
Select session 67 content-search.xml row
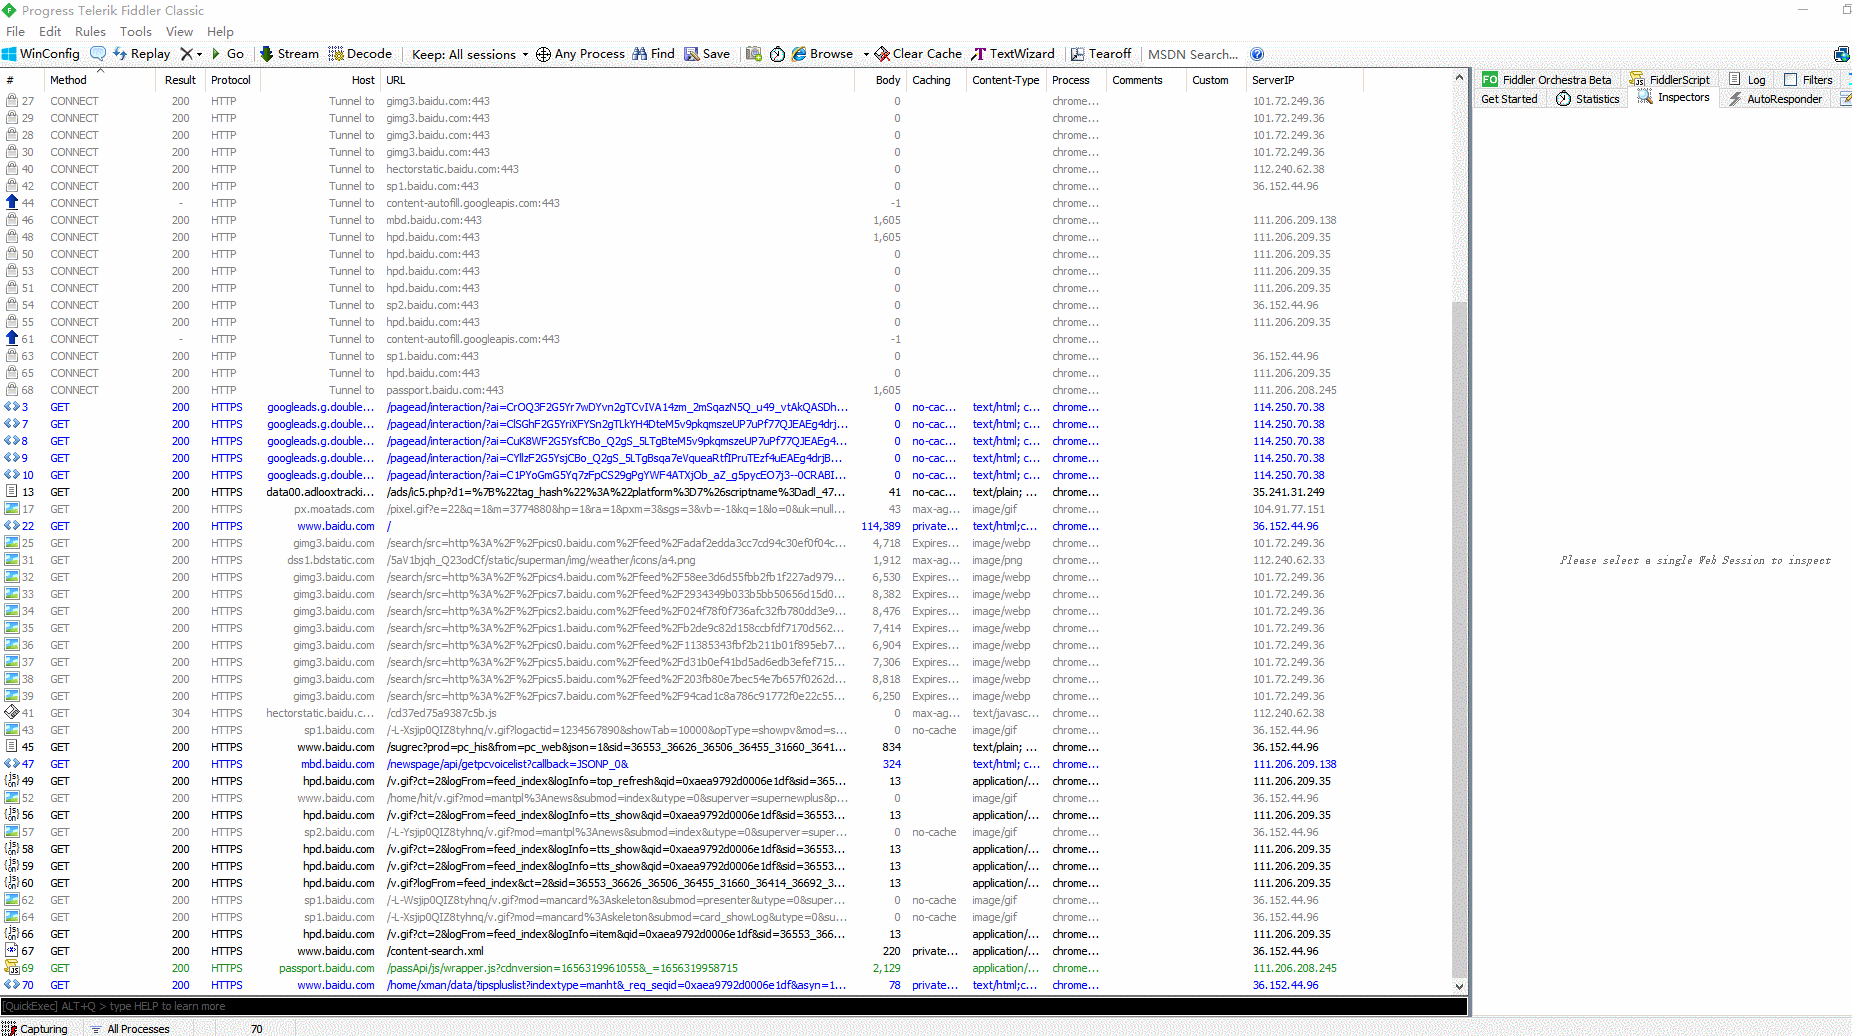[x=725, y=951]
